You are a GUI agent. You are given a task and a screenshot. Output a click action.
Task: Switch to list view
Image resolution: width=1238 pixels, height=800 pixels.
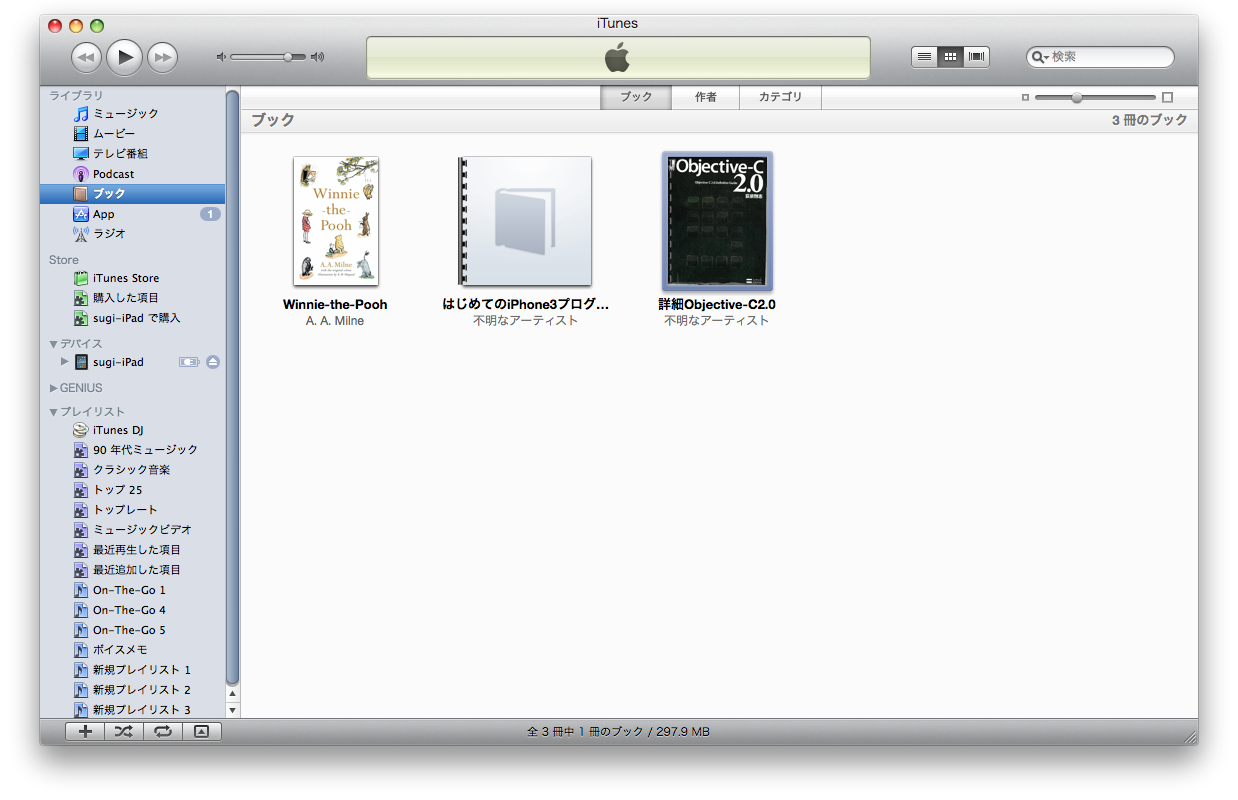tap(925, 57)
